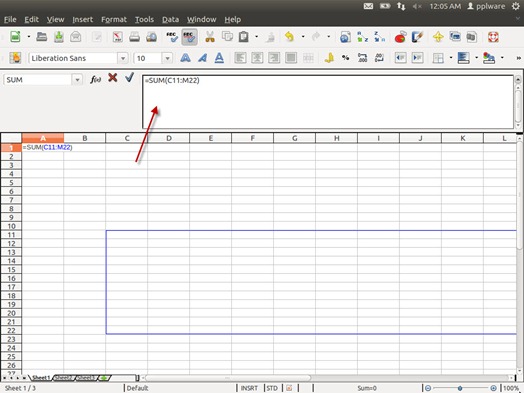Viewport: 524px width, 393px height.
Task: Open borders dropdown arrow
Action: [450, 58]
